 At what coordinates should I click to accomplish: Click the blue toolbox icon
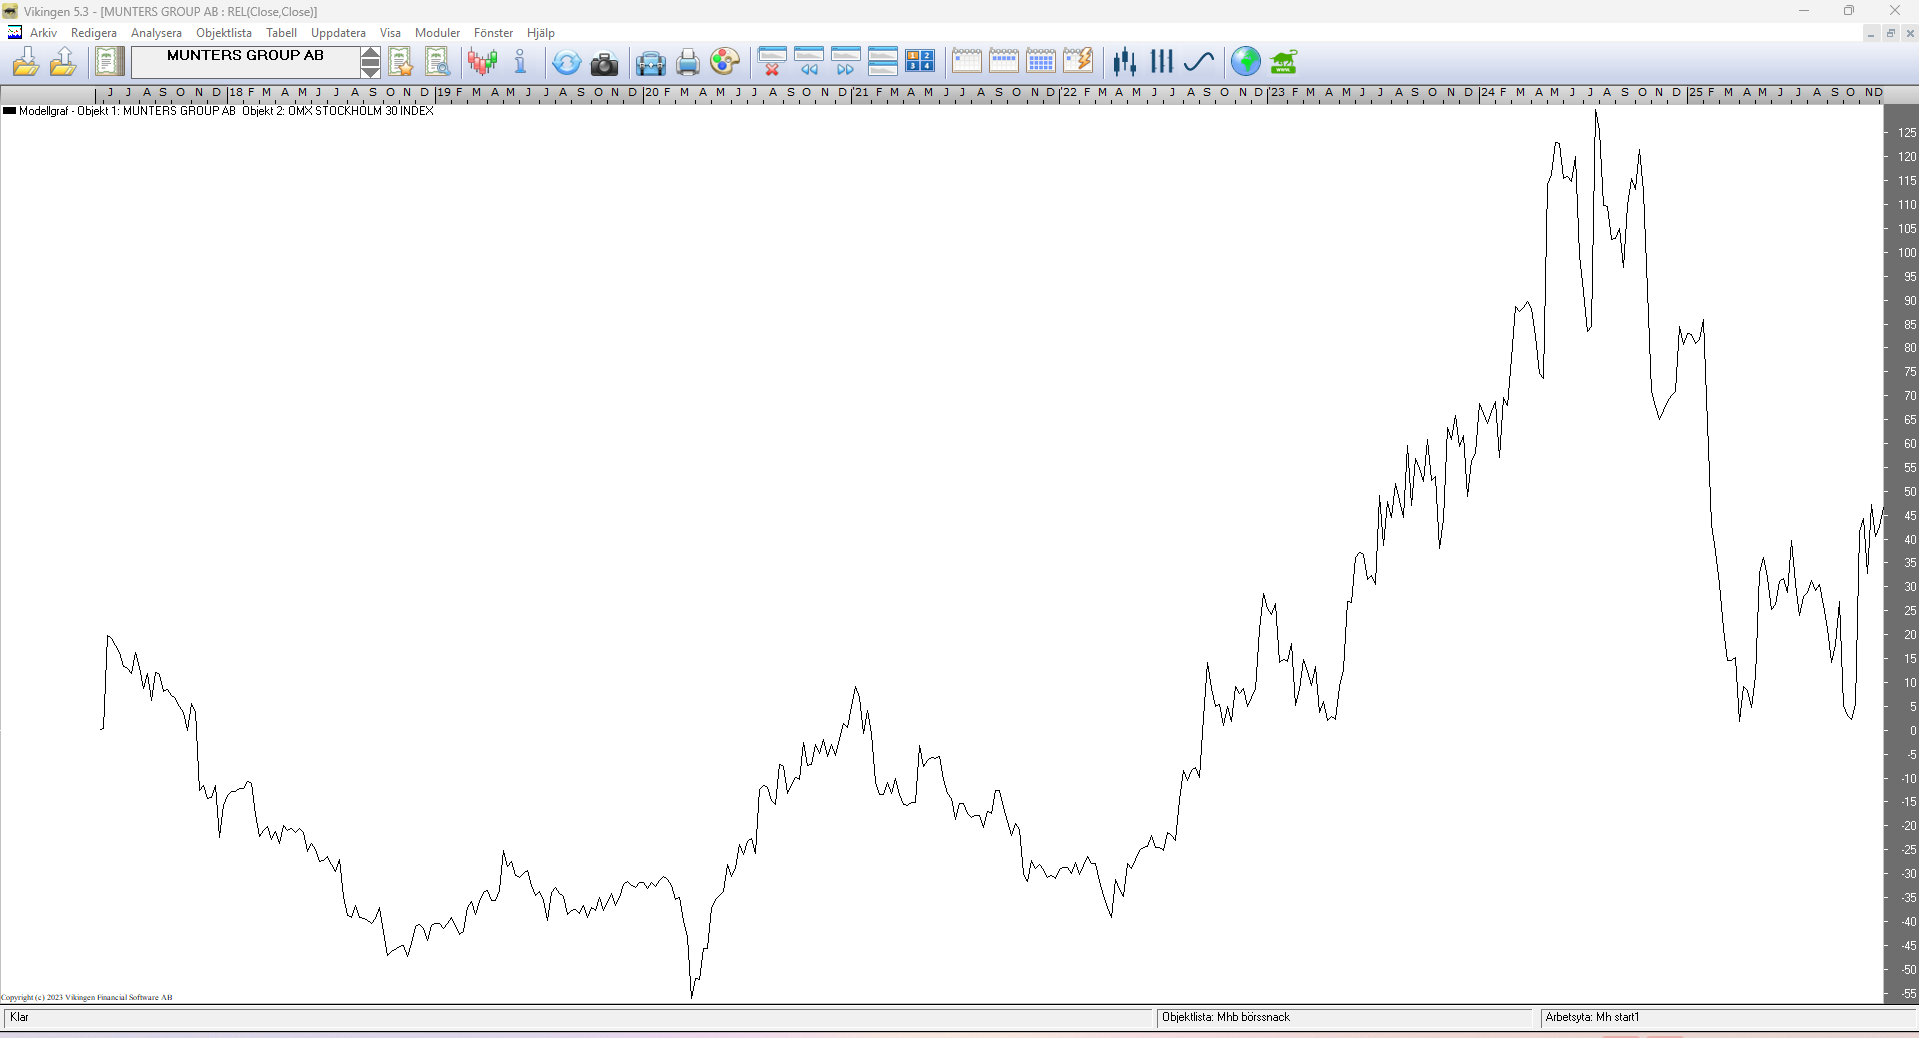650,63
